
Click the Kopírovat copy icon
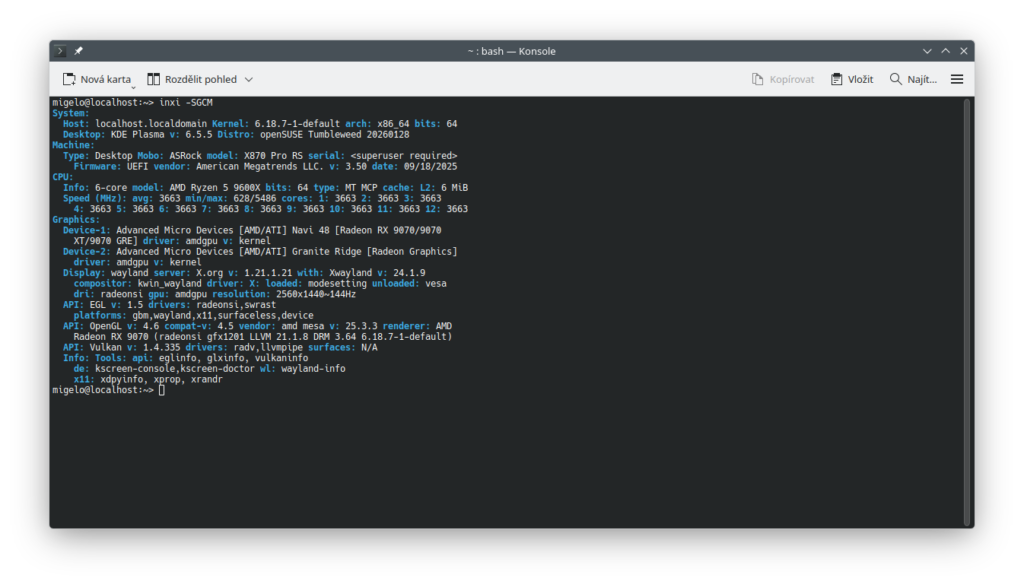coord(758,79)
